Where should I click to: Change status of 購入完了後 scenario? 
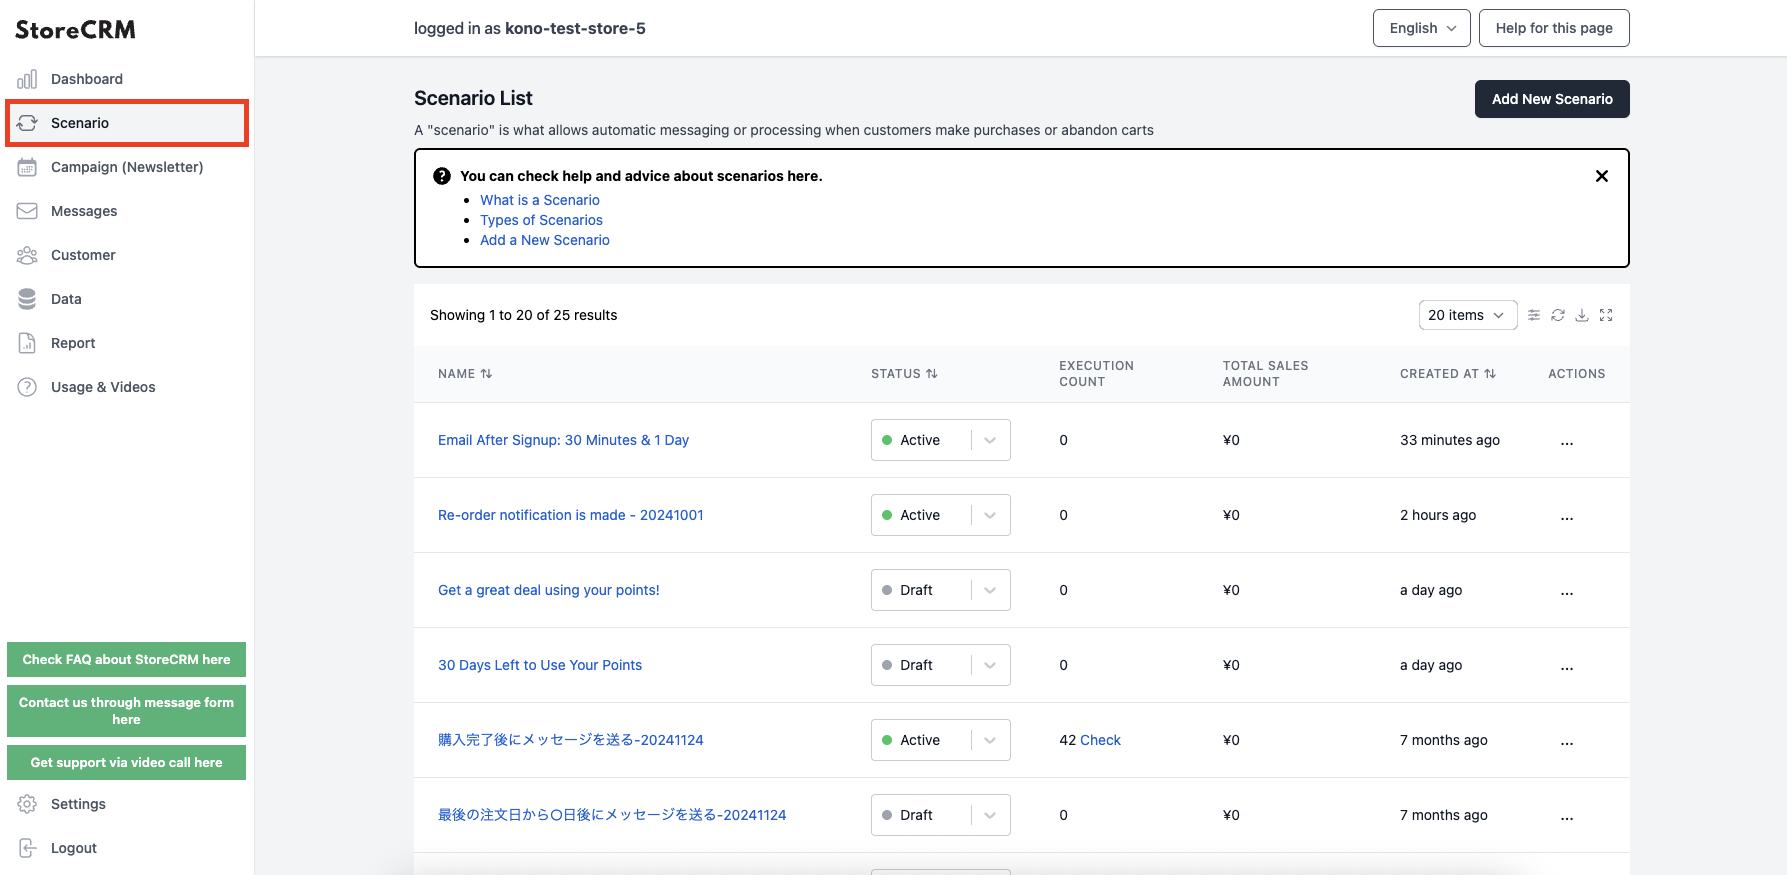click(x=941, y=740)
